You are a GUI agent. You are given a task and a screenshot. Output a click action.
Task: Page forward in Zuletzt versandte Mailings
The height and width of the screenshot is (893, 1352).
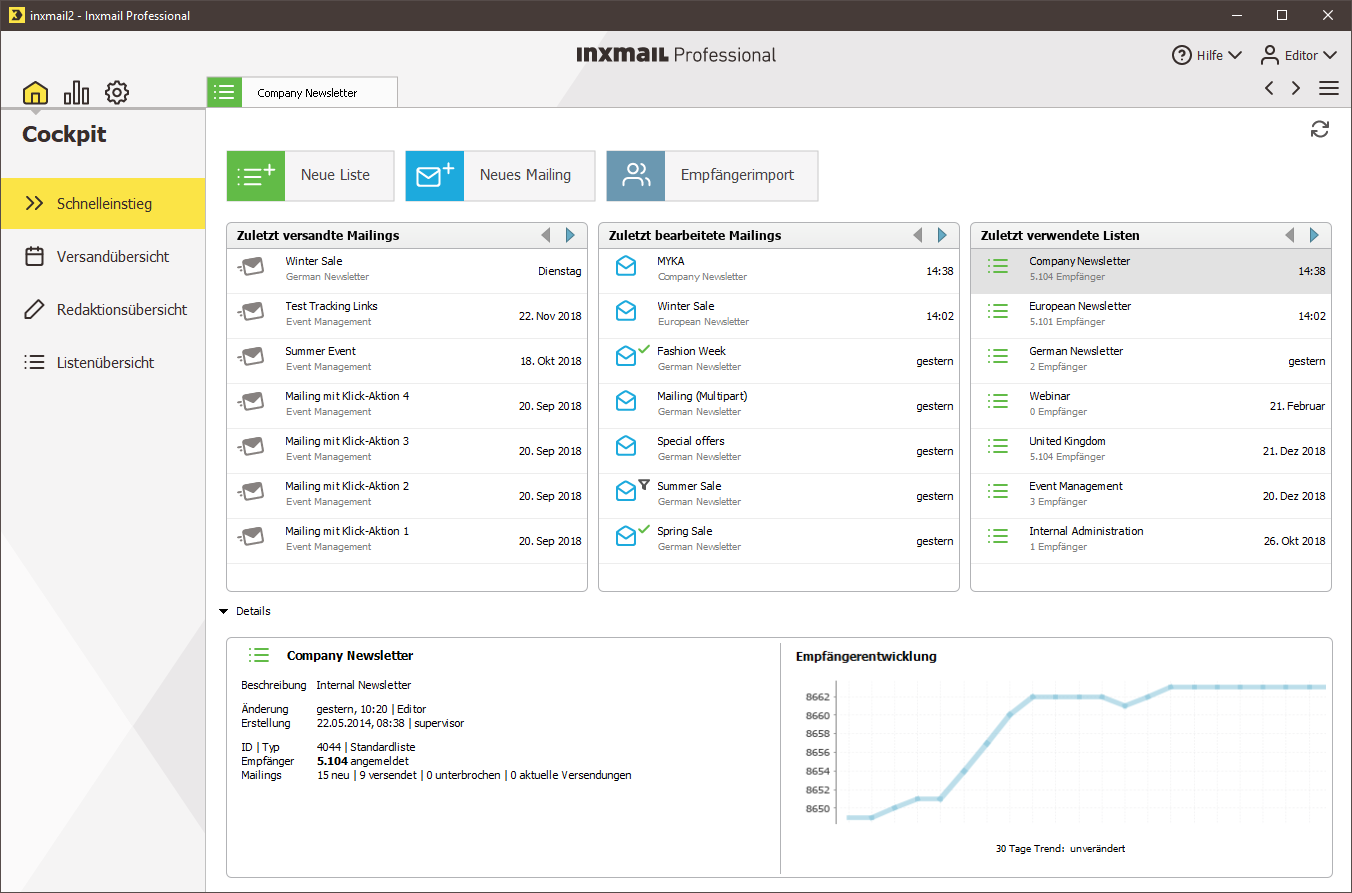tap(570, 235)
